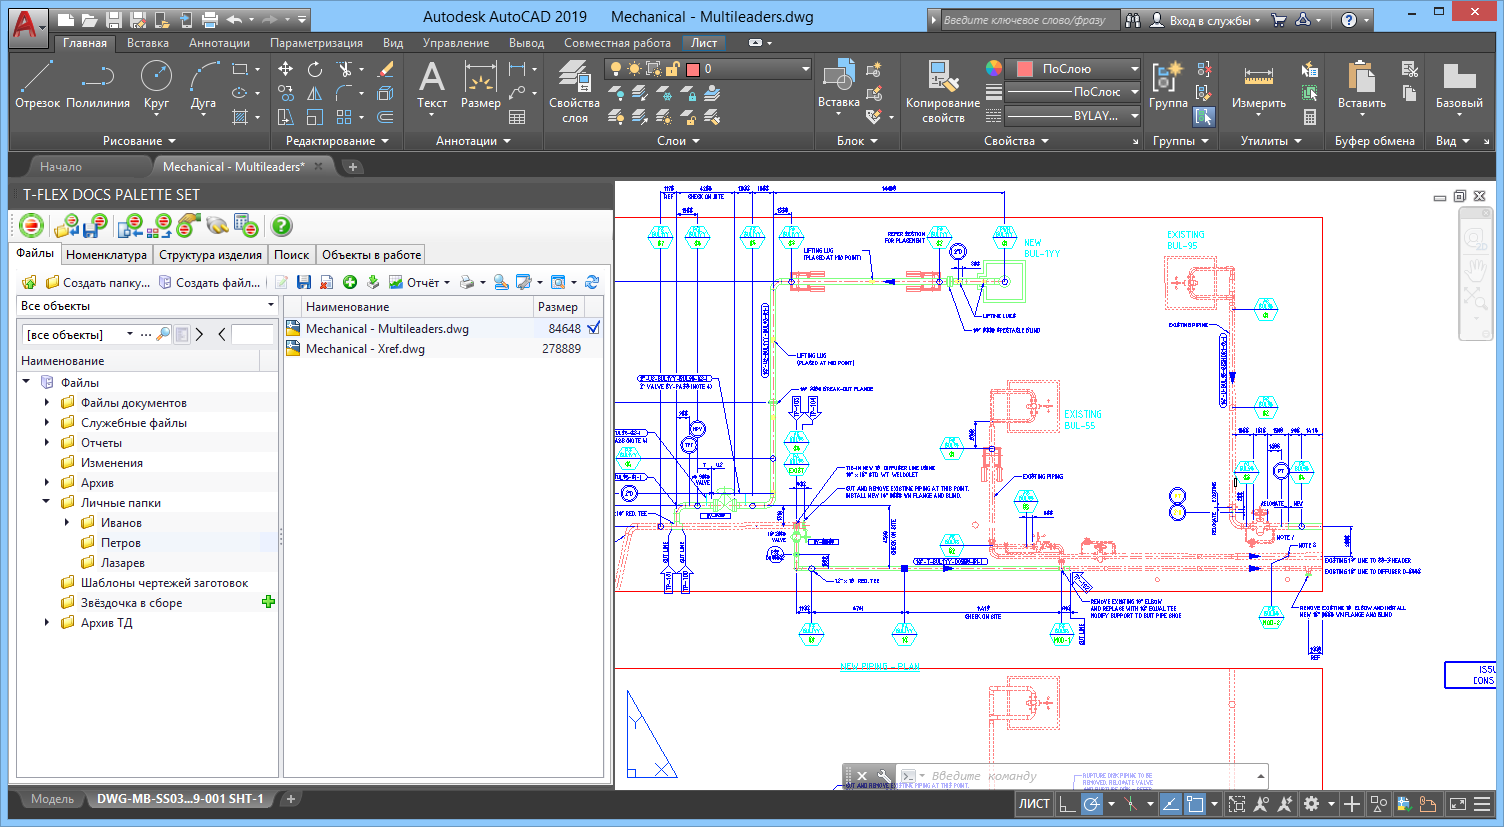This screenshot has height=827, width=1504.
Task: Click the refresh icon in file toolbar
Action: pyautogui.click(x=592, y=283)
